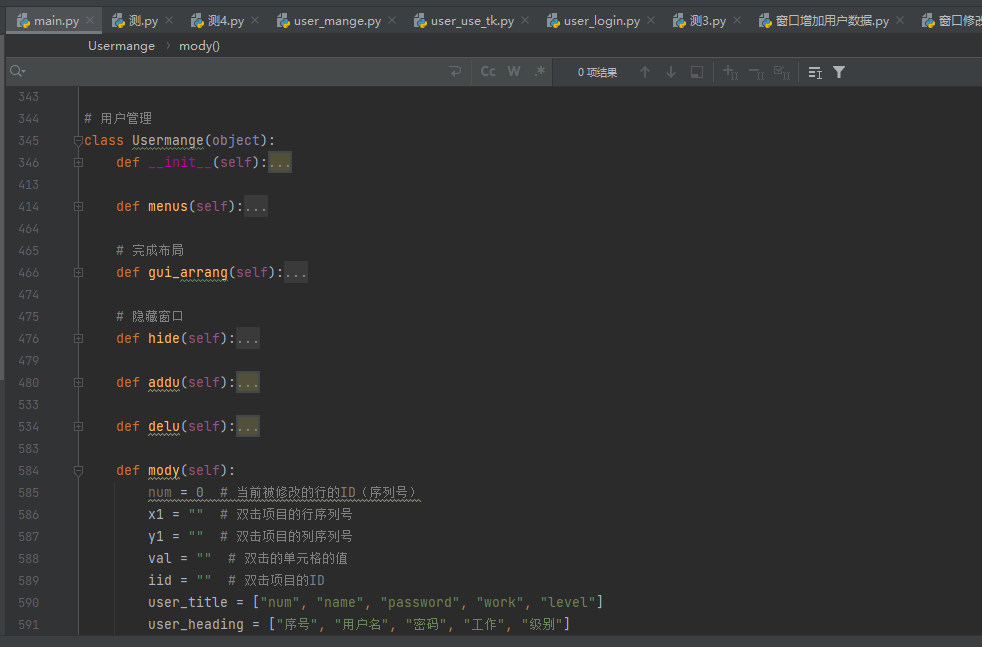
Task: Toggle Match Case (Cc) in find bar
Action: 488,72
